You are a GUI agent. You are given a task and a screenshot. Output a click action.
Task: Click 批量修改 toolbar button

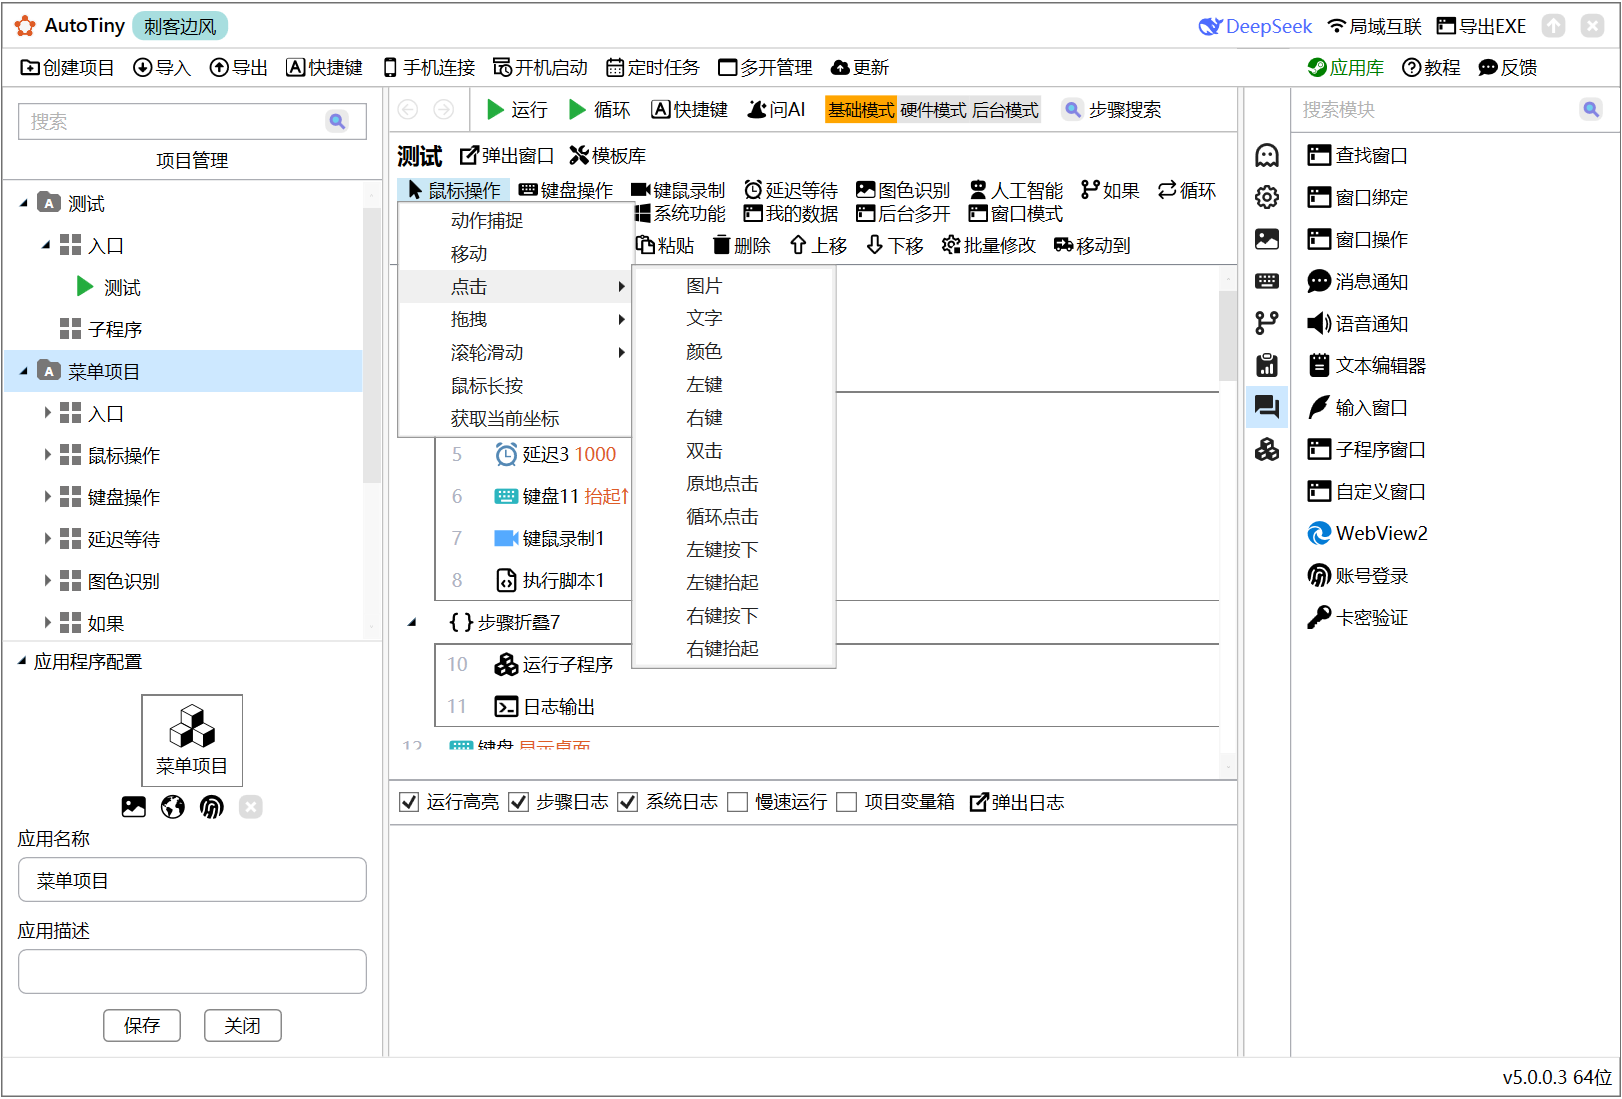989,245
